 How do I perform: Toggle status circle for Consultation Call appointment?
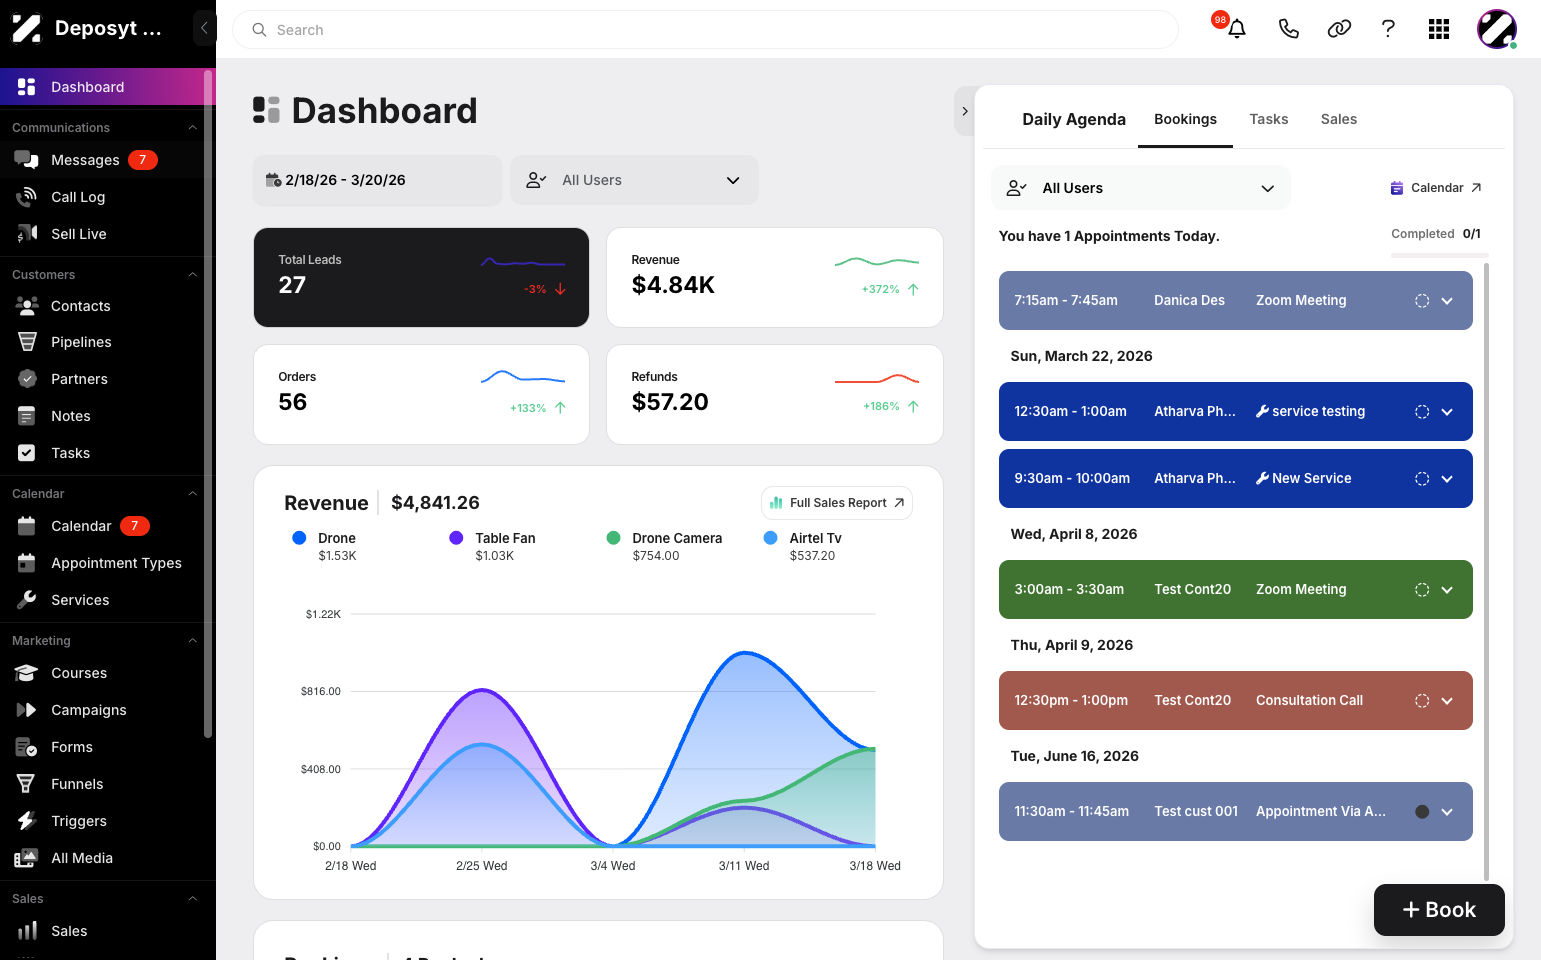coord(1422,701)
